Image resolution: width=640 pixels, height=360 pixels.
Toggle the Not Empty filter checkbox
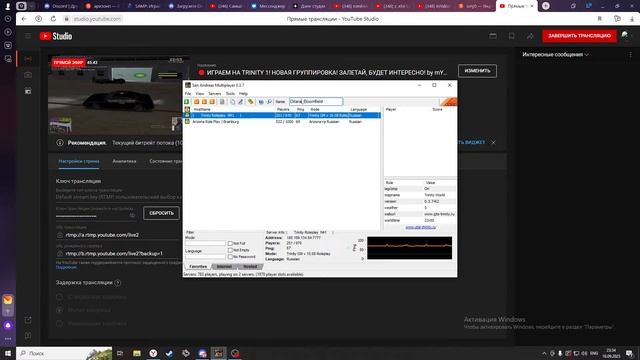click(230, 250)
